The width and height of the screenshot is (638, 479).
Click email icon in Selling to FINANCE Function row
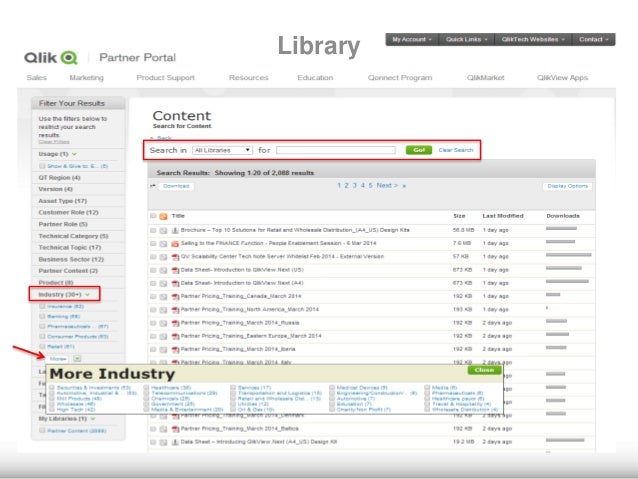tap(163, 244)
